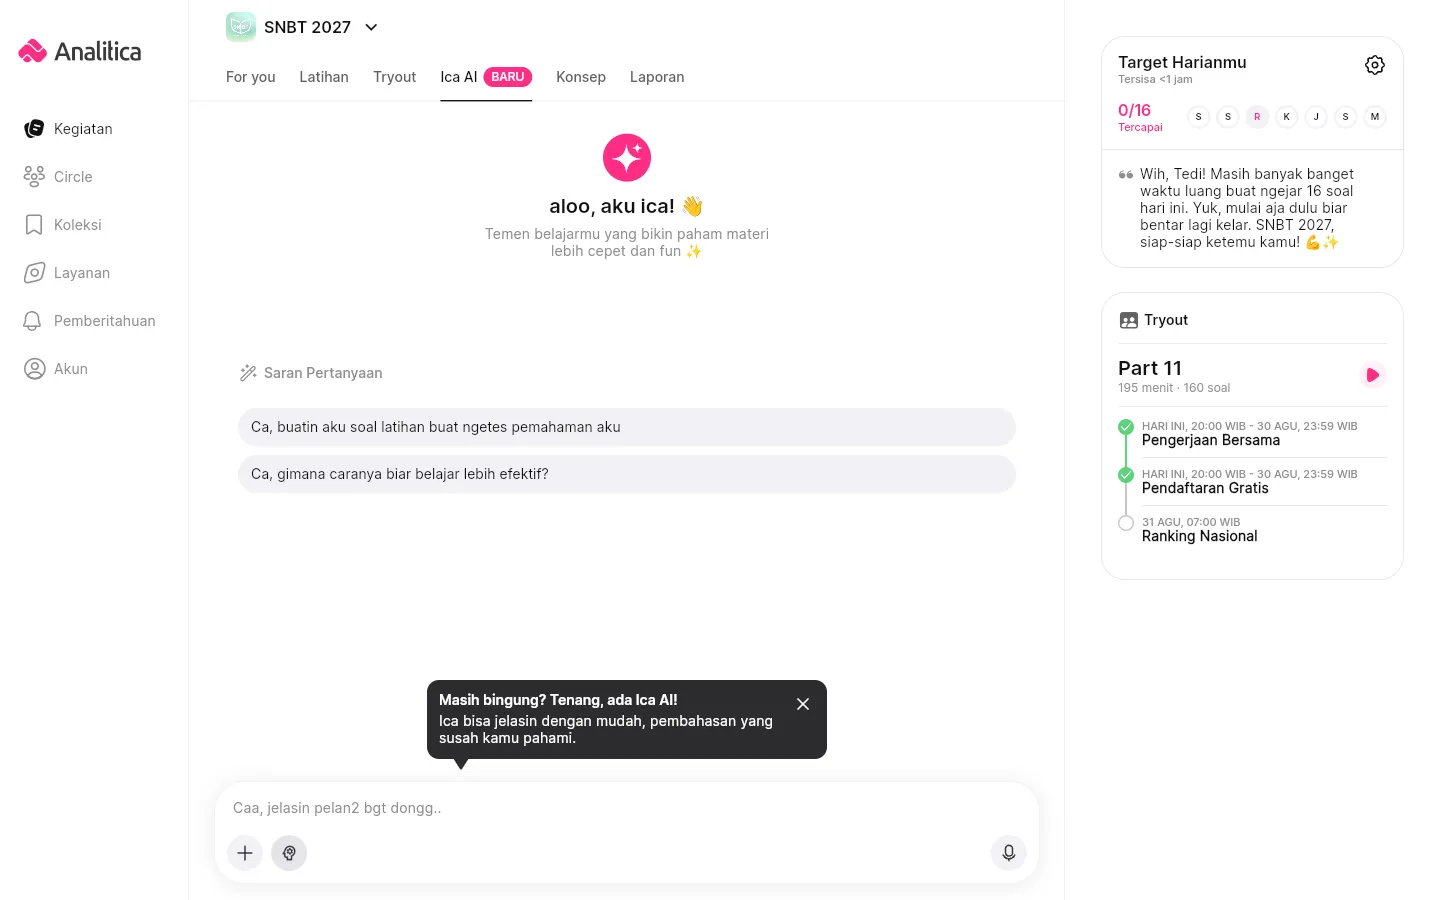The width and height of the screenshot is (1440, 900).
Task: Start Part 11 tryout play button
Action: coord(1373,375)
